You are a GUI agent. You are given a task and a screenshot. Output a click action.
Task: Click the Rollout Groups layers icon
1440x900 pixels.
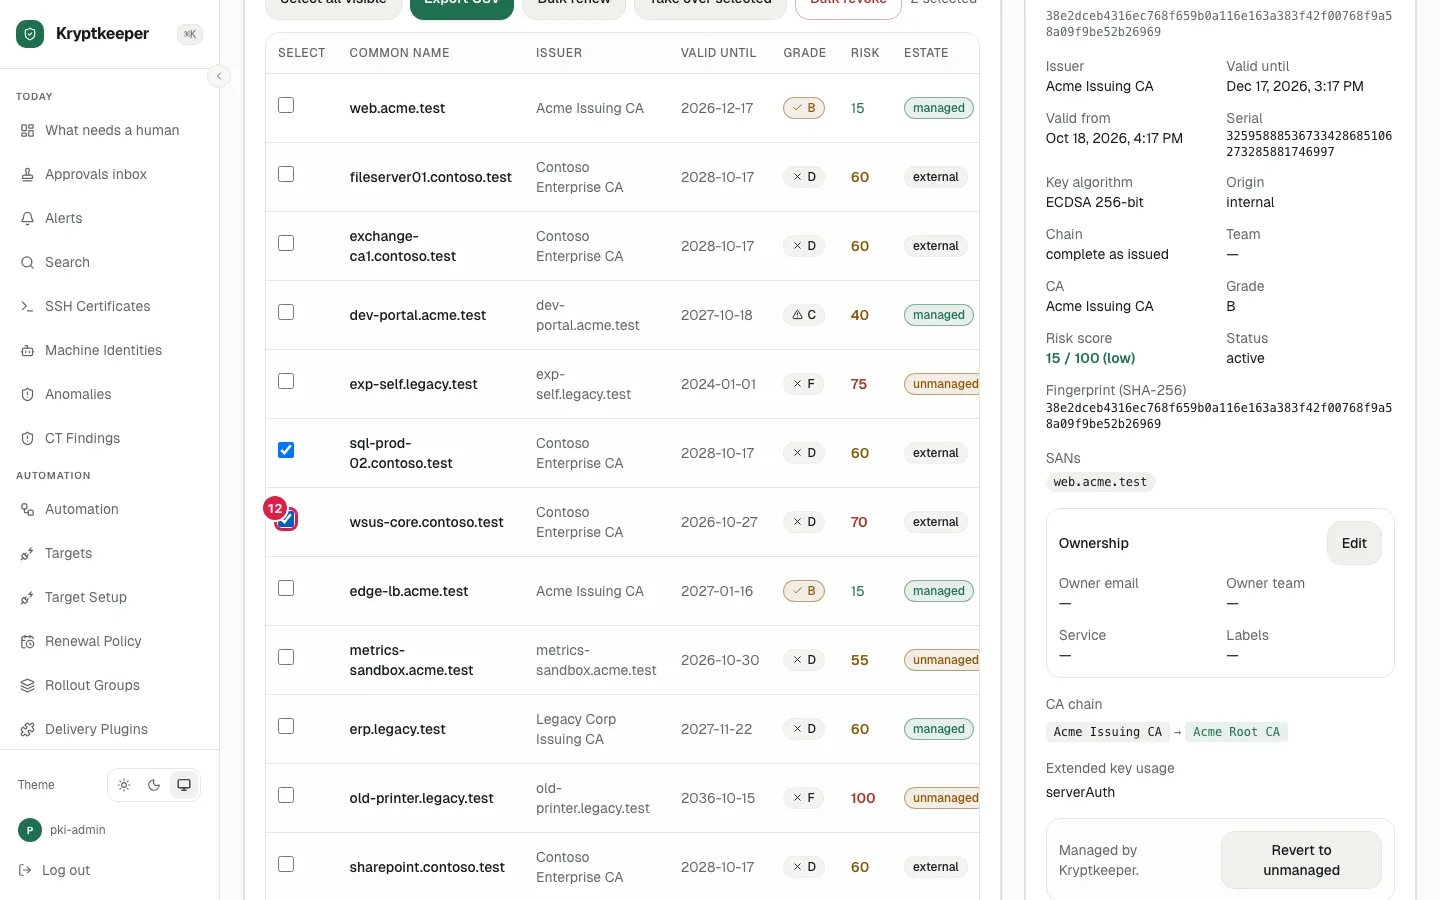(28, 685)
